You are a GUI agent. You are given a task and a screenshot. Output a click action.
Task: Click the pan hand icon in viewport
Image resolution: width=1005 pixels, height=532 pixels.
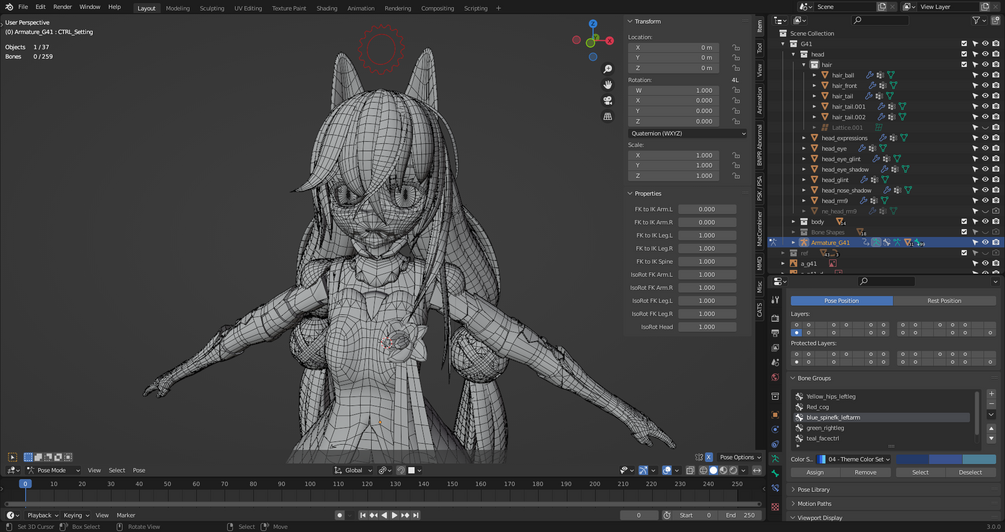click(608, 85)
